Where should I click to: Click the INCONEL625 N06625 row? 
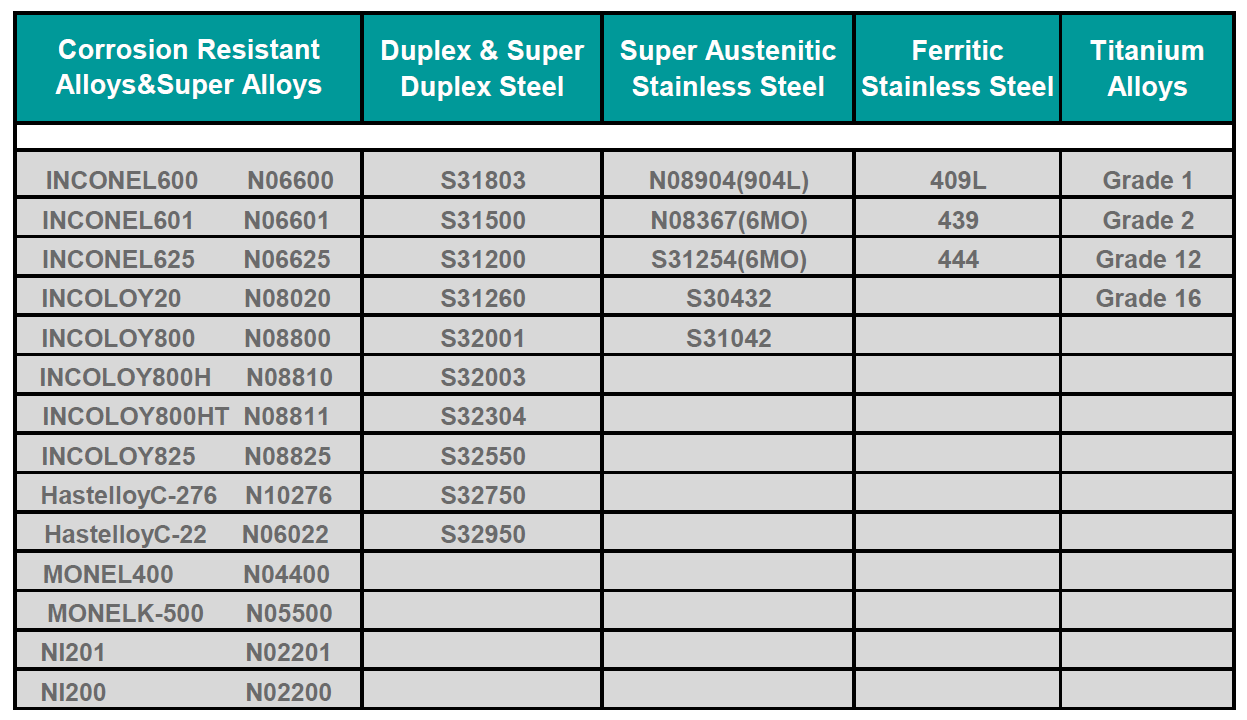pos(188,260)
